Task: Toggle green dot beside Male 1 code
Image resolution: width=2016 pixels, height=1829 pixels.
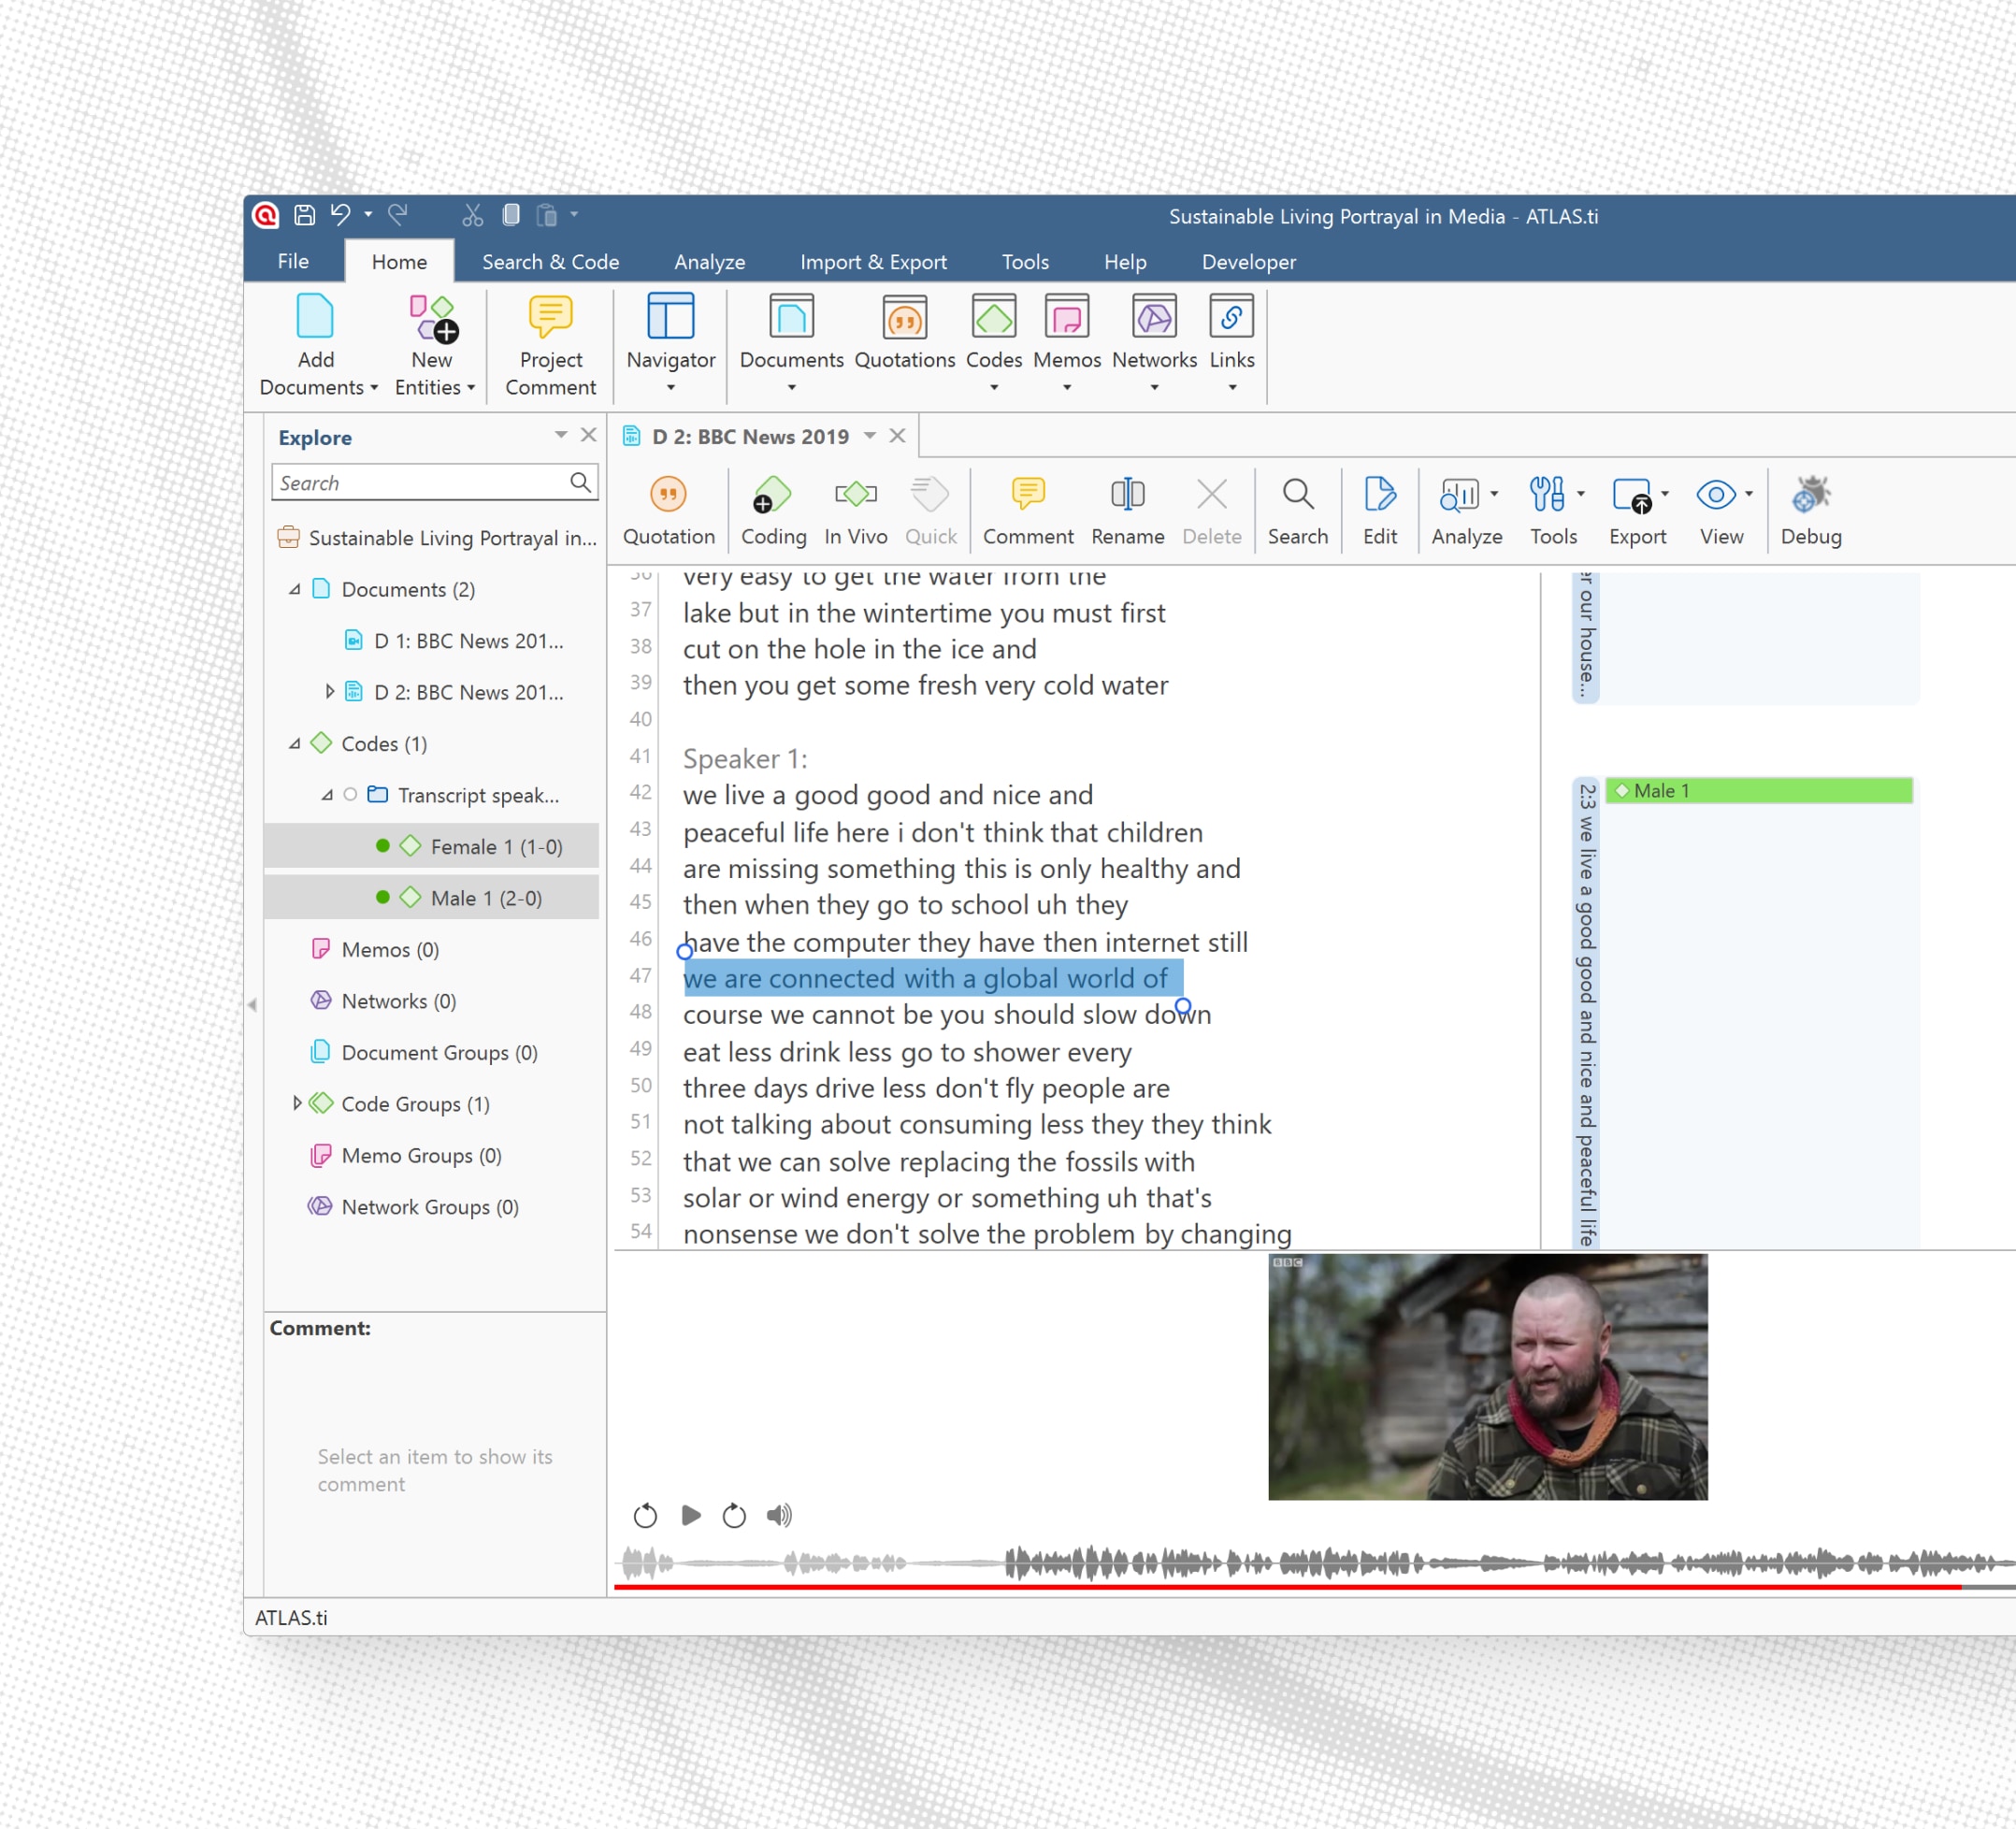Action: coord(382,897)
